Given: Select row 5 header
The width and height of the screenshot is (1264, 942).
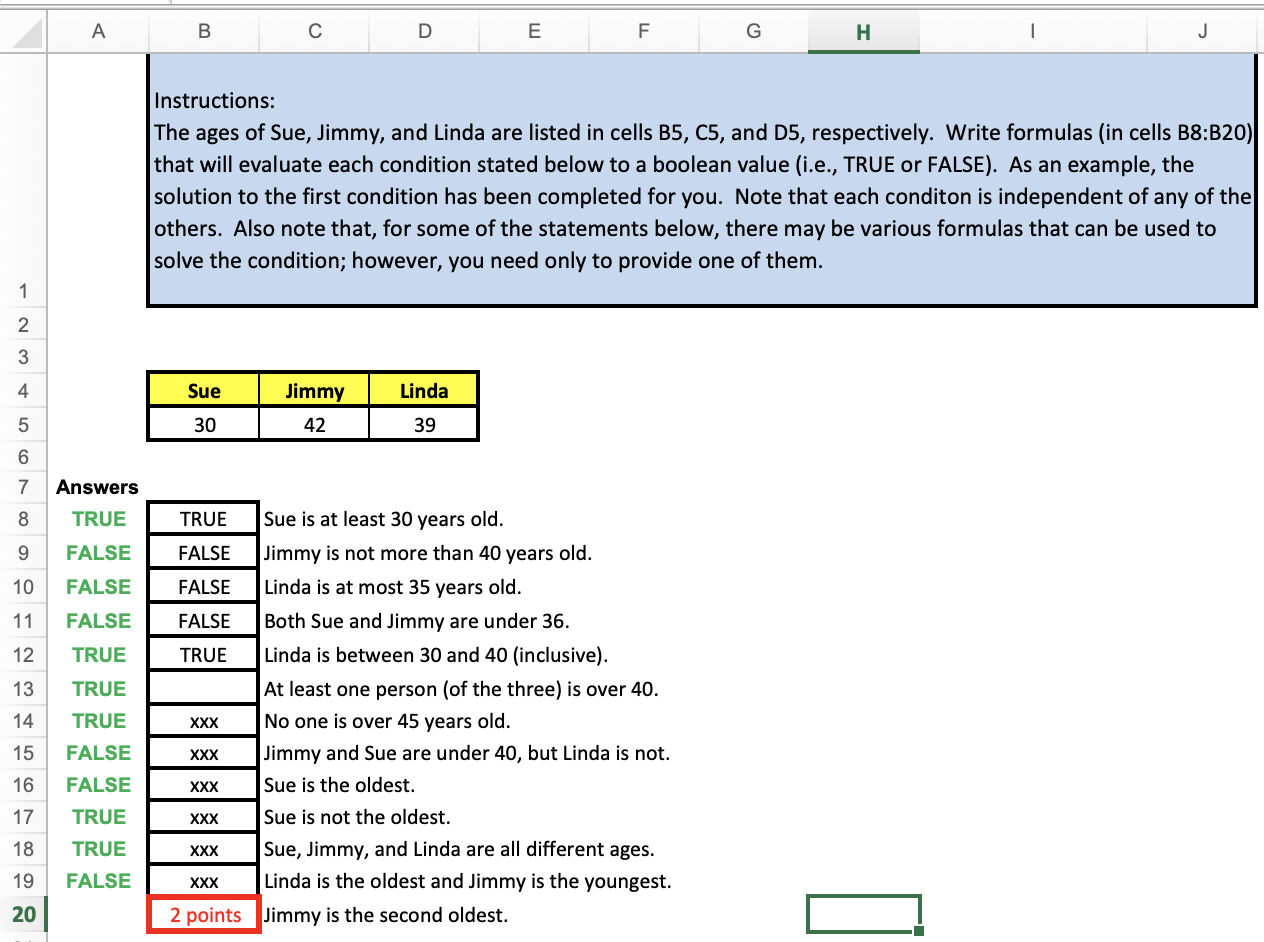Looking at the screenshot, I should 22,425.
